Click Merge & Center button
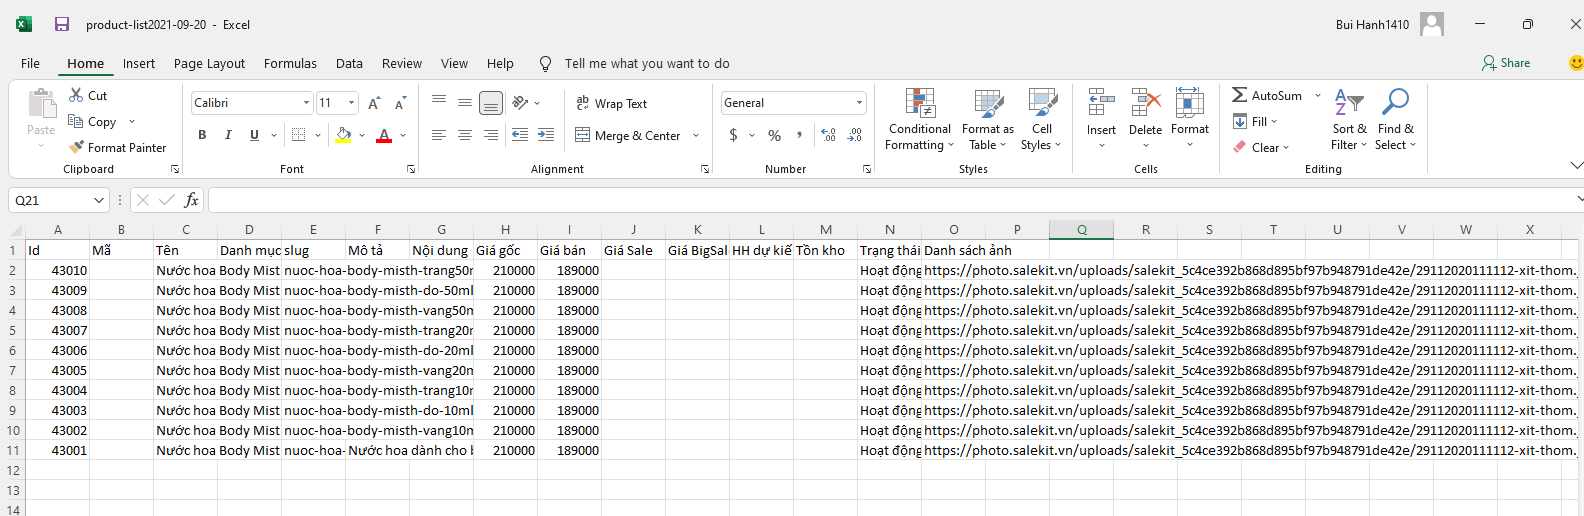 pyautogui.click(x=628, y=135)
